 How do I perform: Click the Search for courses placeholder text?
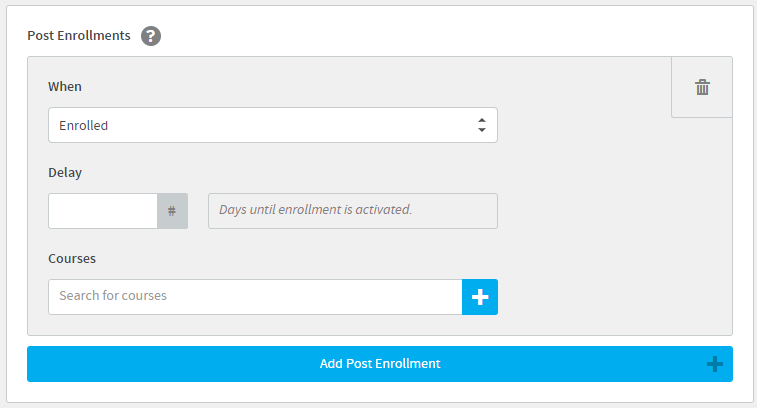[113, 295]
